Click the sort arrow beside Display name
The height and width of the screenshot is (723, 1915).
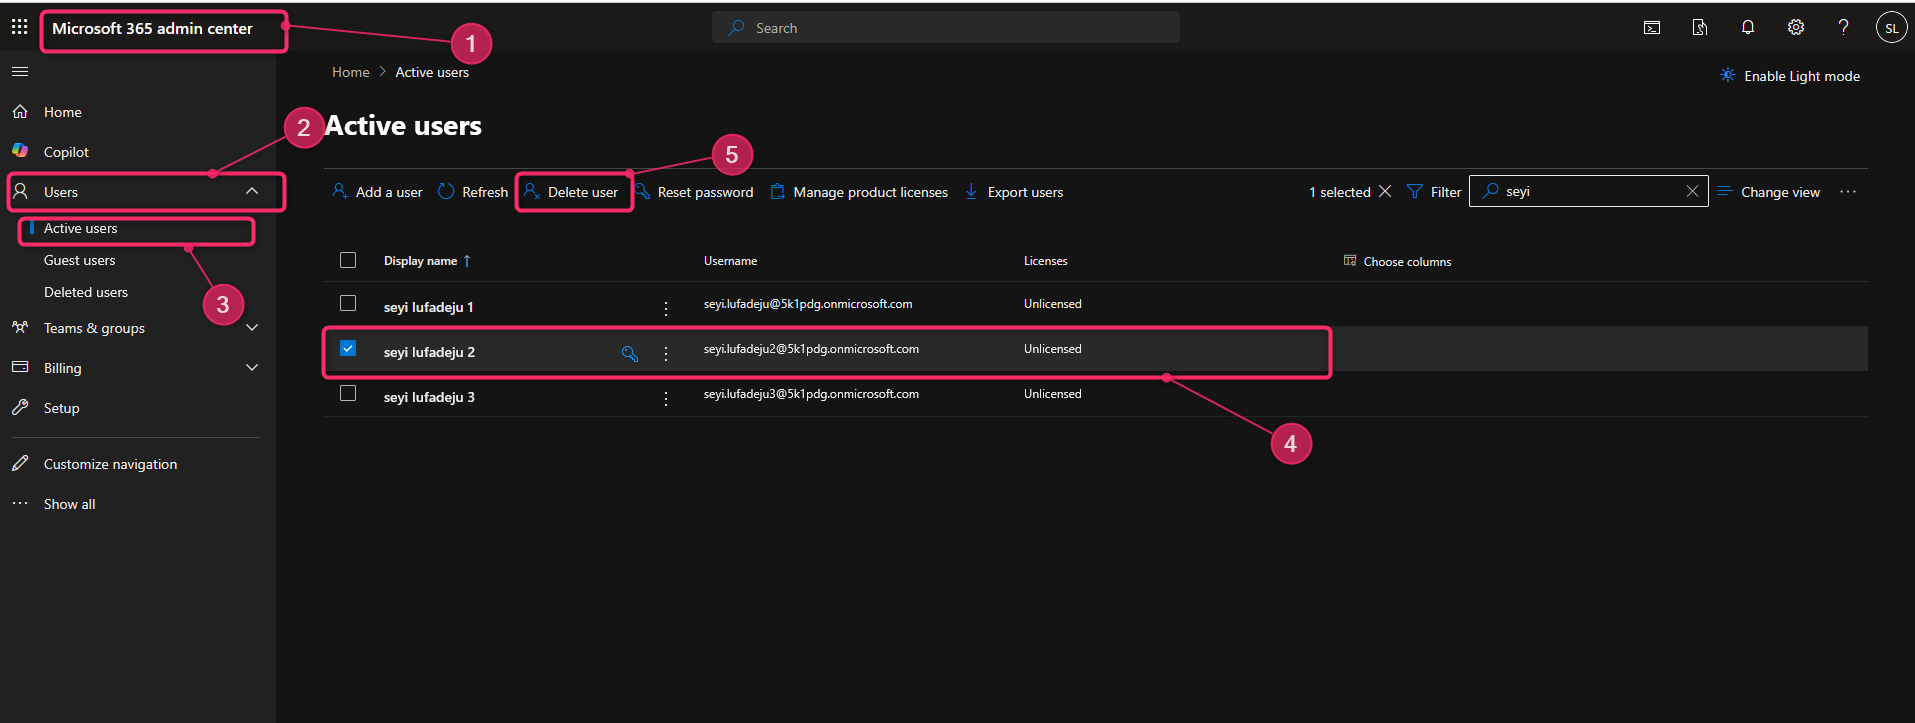467,261
